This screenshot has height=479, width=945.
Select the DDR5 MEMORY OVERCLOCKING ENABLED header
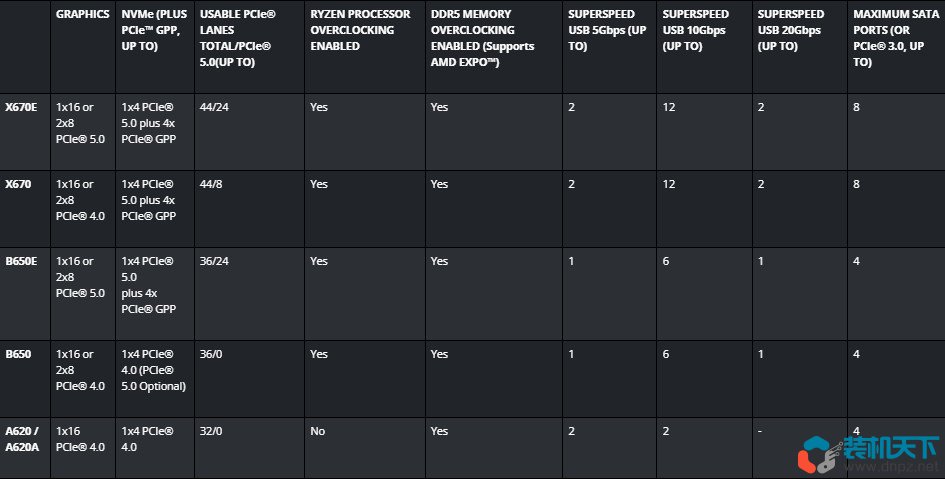482,38
